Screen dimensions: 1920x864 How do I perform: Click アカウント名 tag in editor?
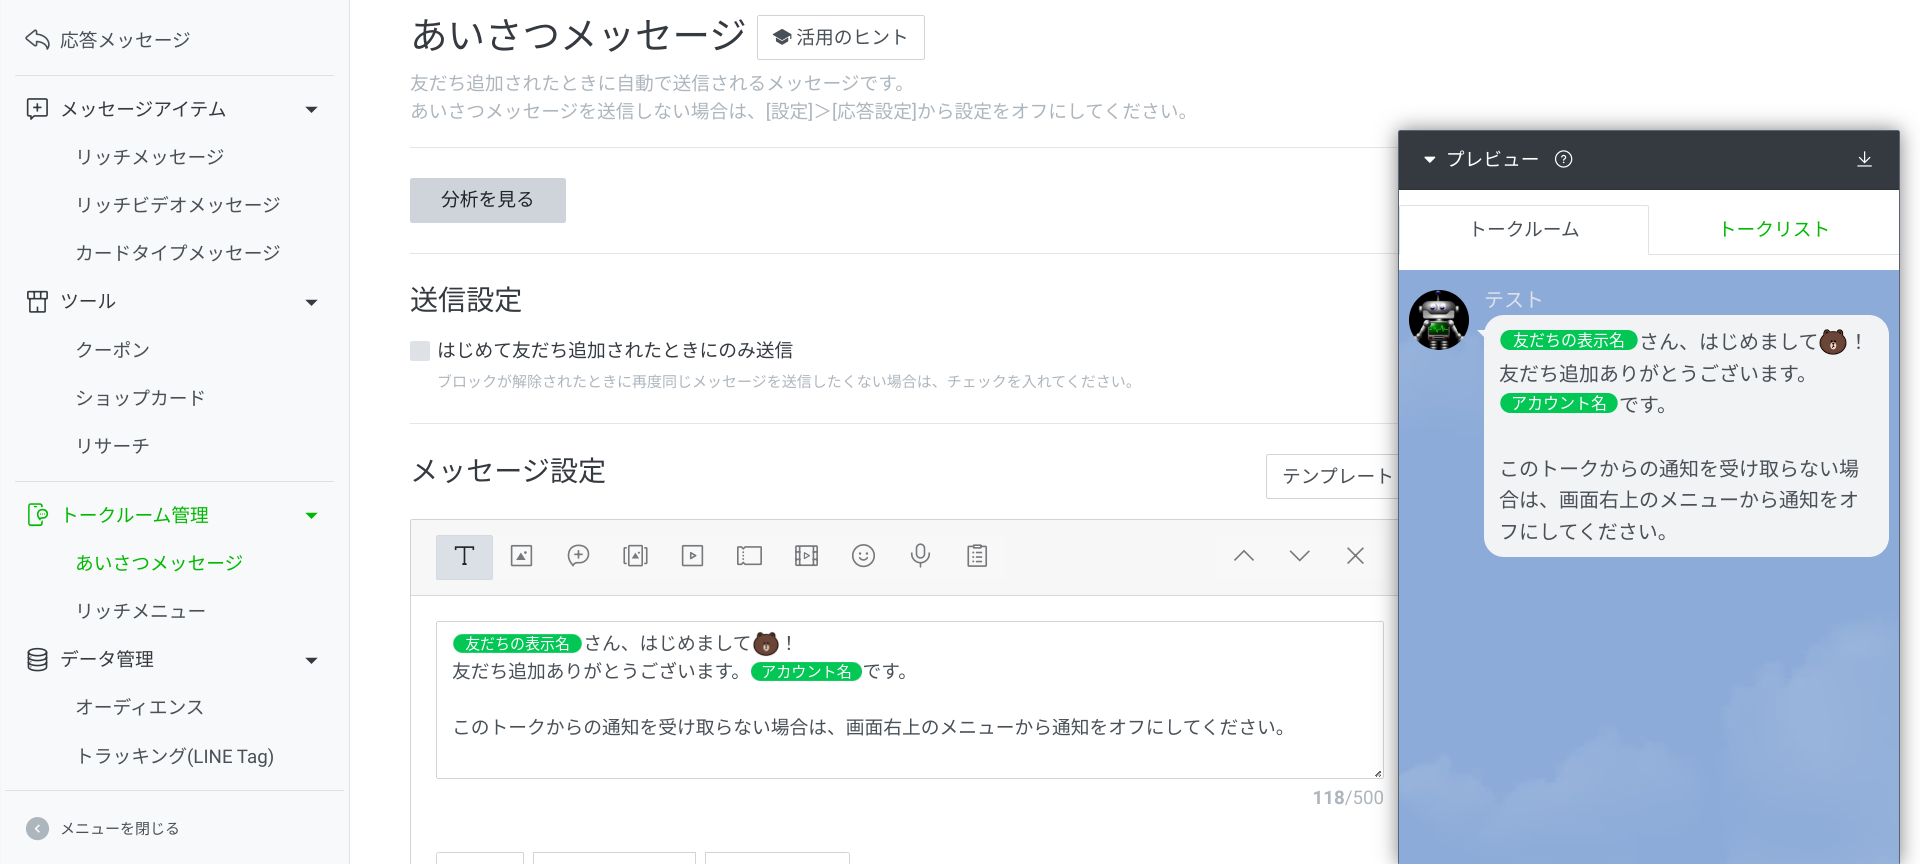[806, 671]
